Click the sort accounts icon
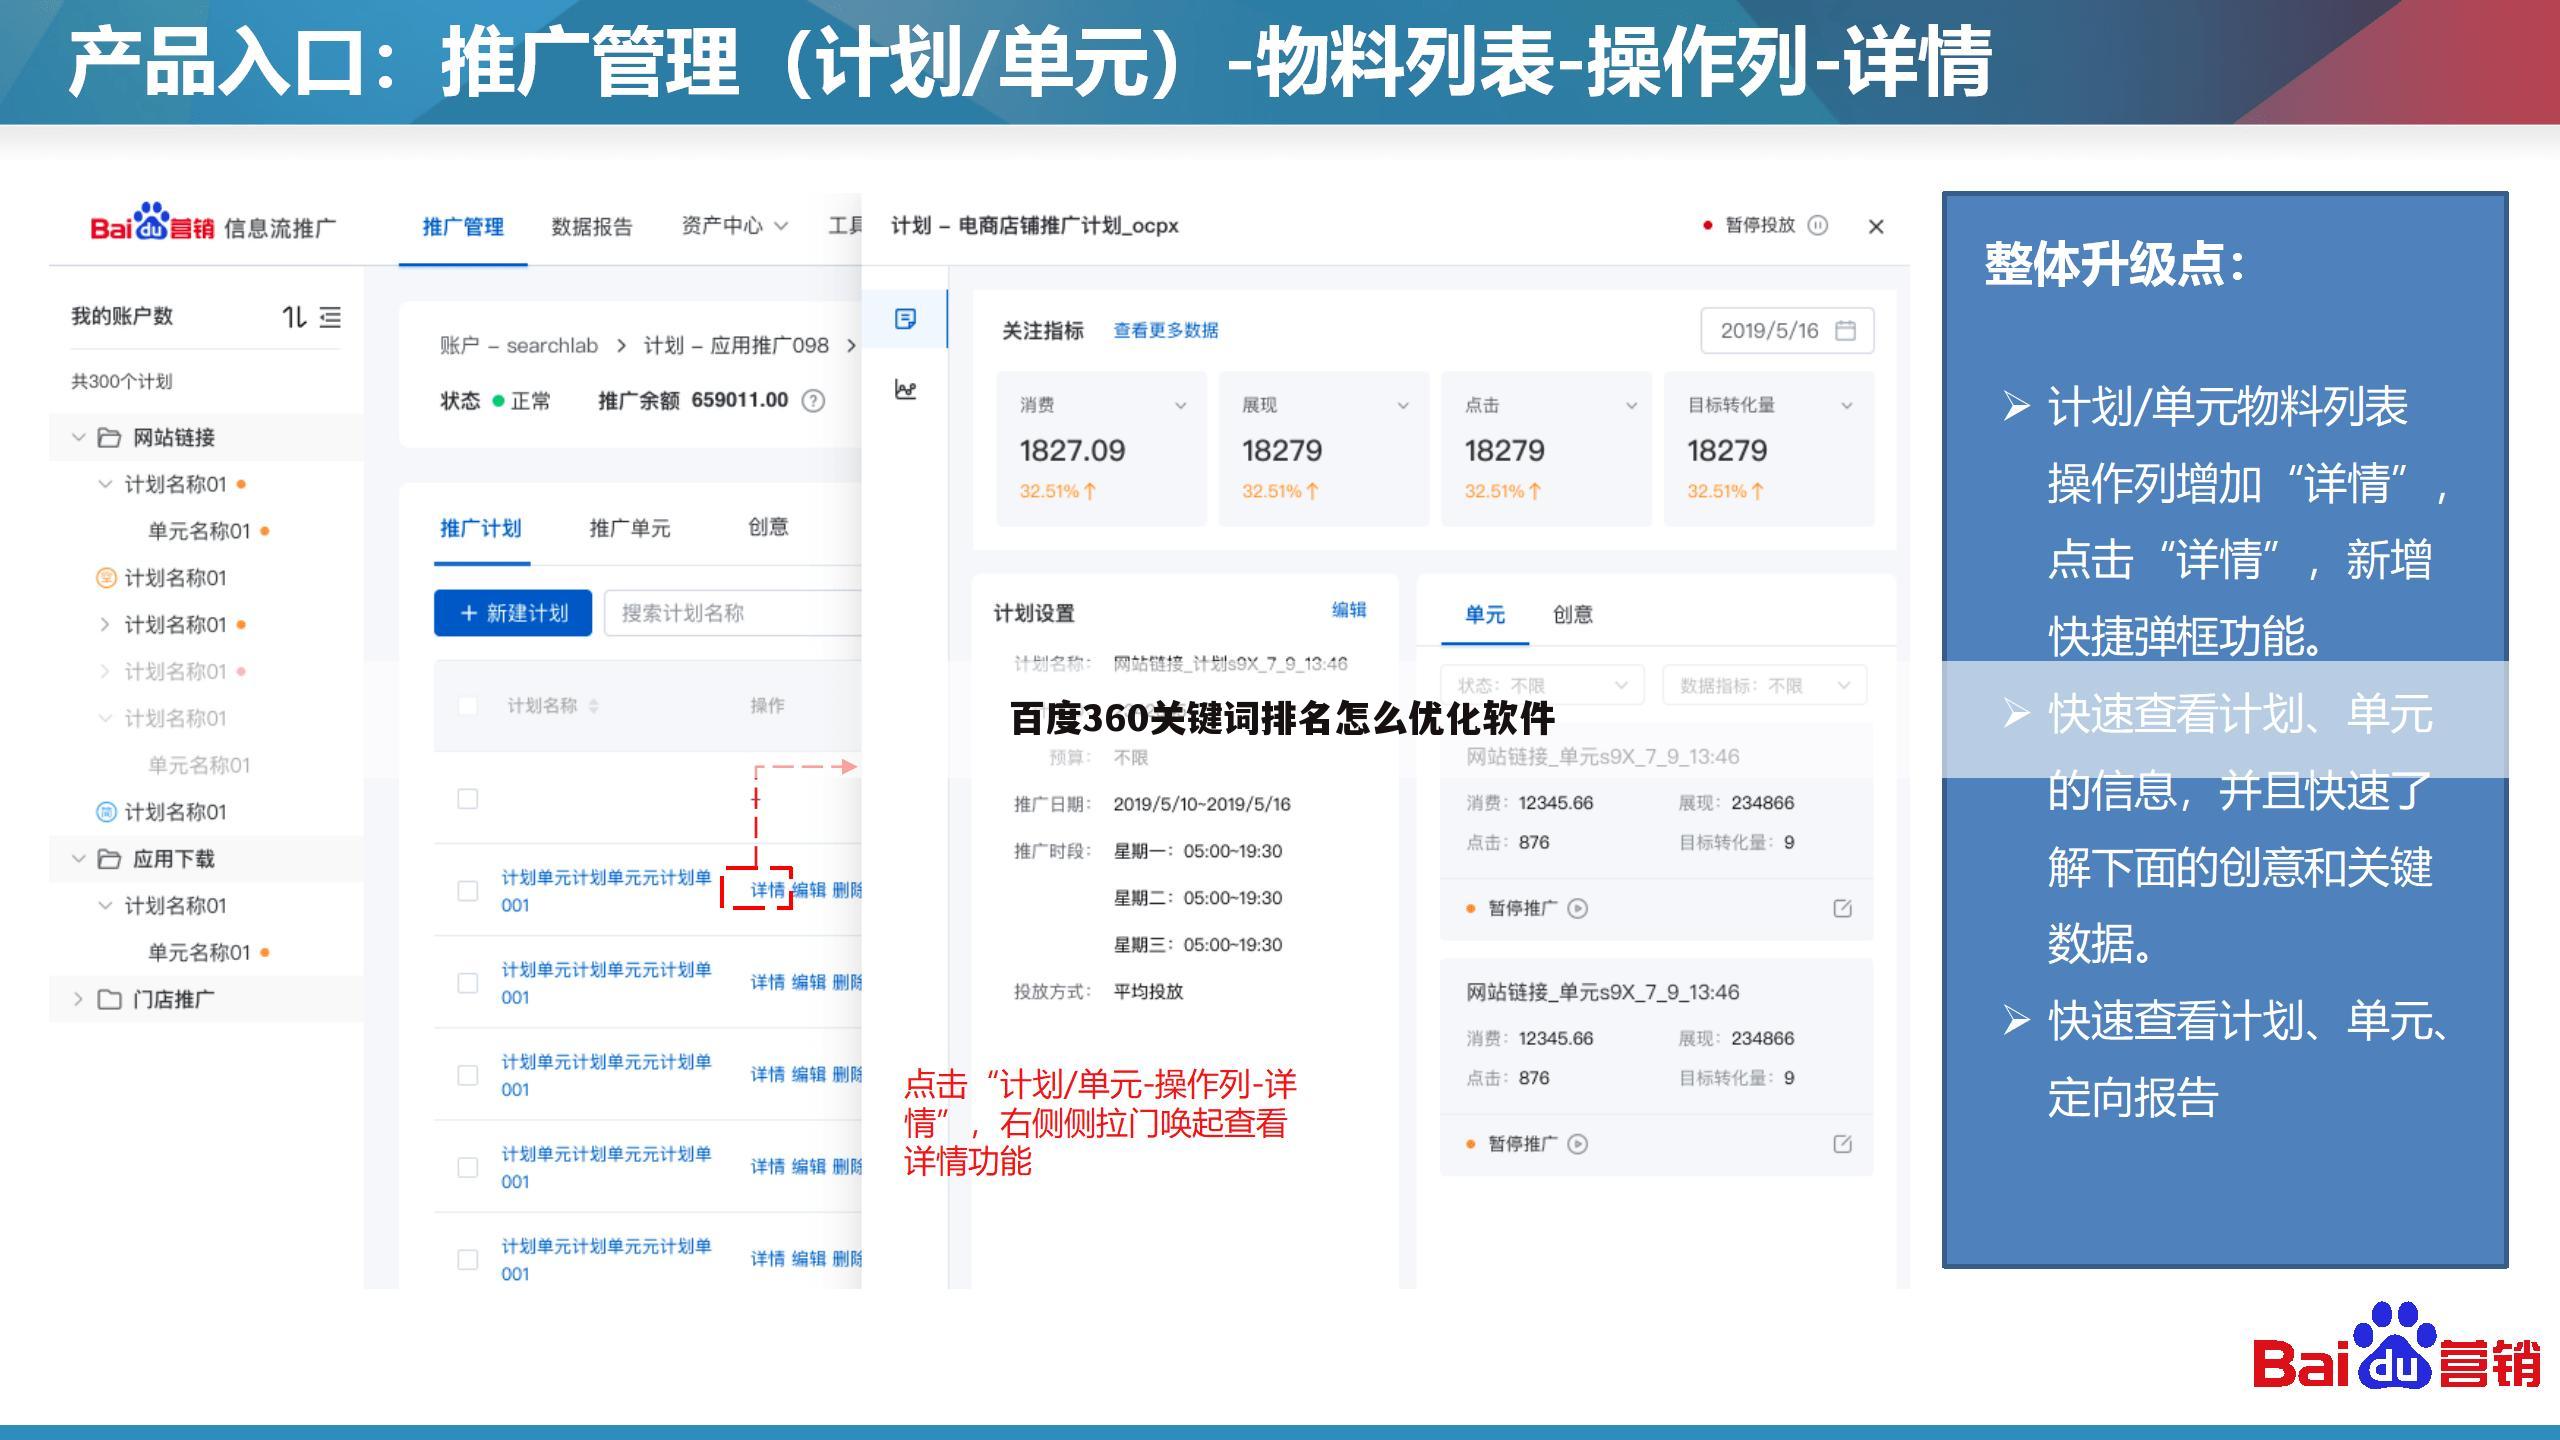 tap(293, 317)
